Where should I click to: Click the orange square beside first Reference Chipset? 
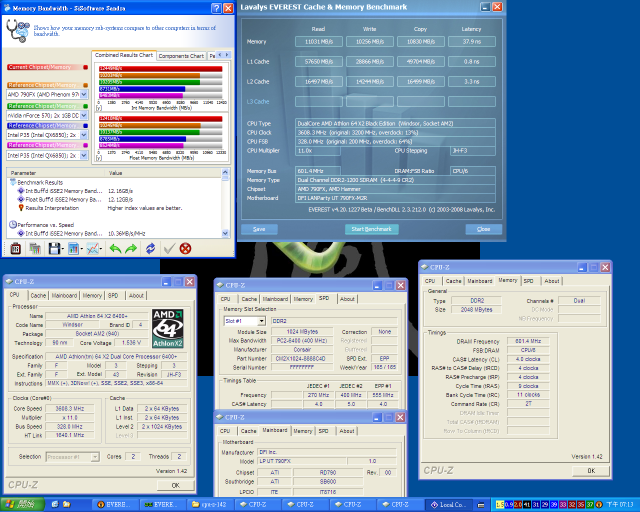85,85
